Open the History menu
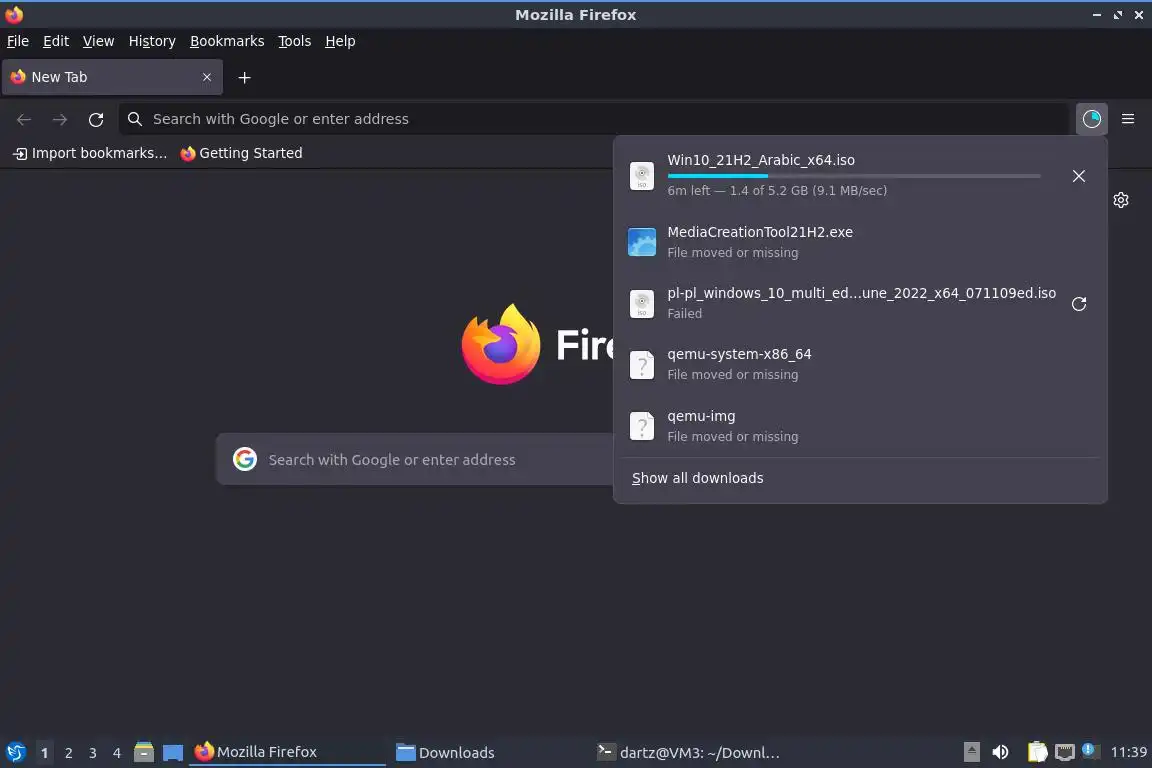This screenshot has width=1152, height=768. click(x=152, y=41)
